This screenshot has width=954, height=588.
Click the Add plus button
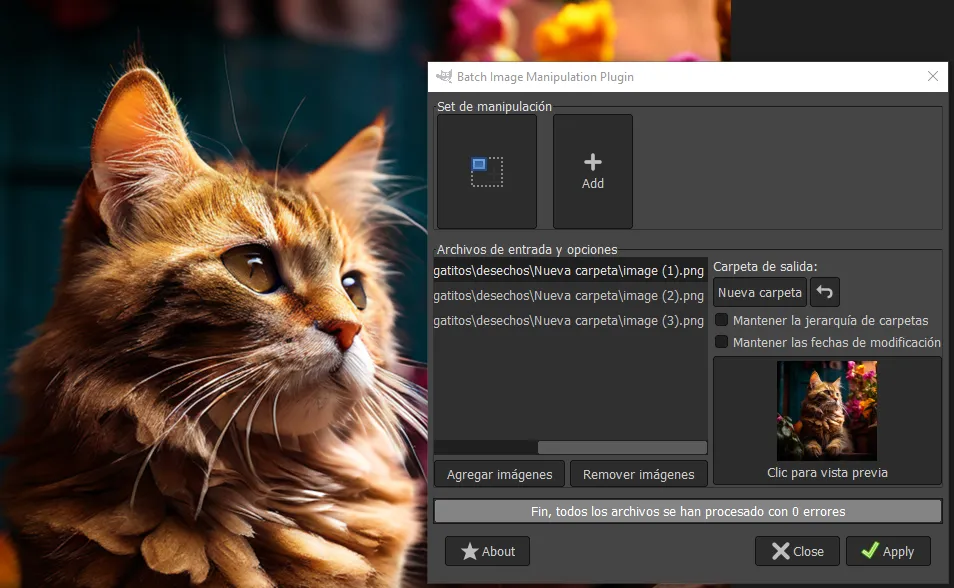tap(593, 172)
